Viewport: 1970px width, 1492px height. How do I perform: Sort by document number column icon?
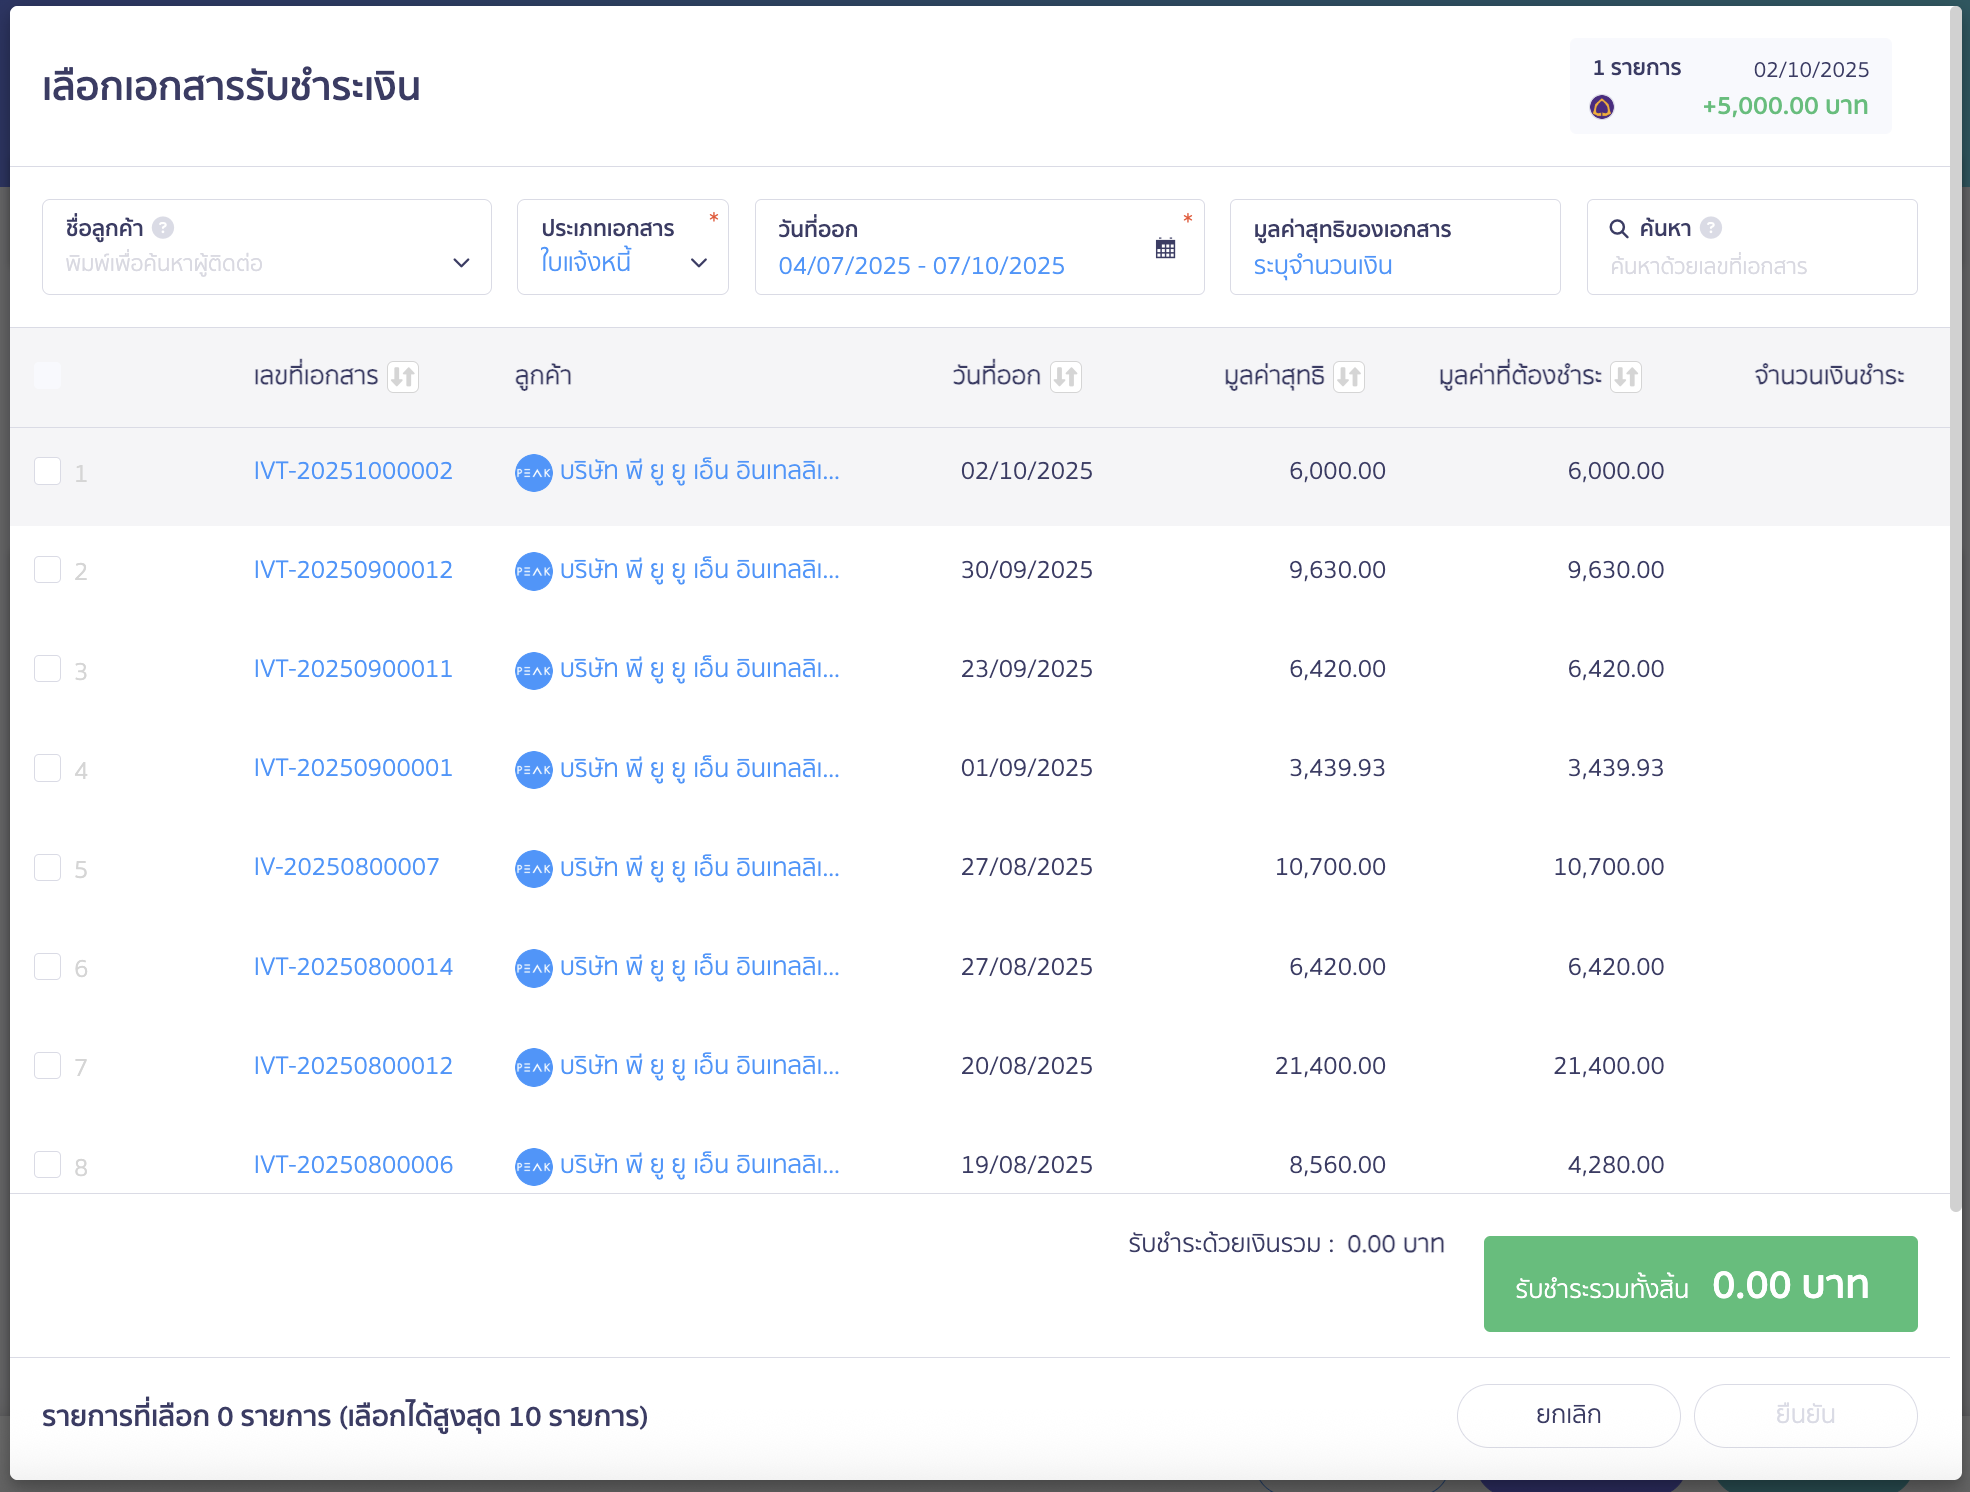click(403, 377)
